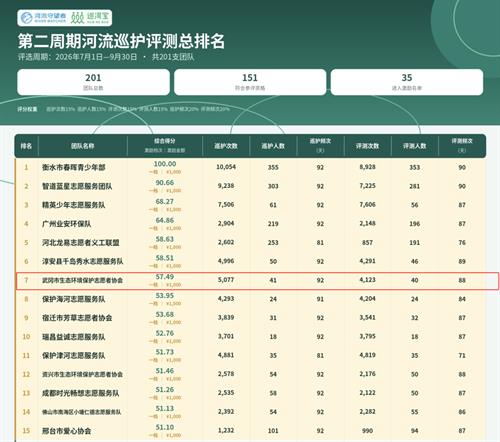The width and height of the screenshot is (500, 442).
Task: Click the evaluation count 990
Action: 367,431
